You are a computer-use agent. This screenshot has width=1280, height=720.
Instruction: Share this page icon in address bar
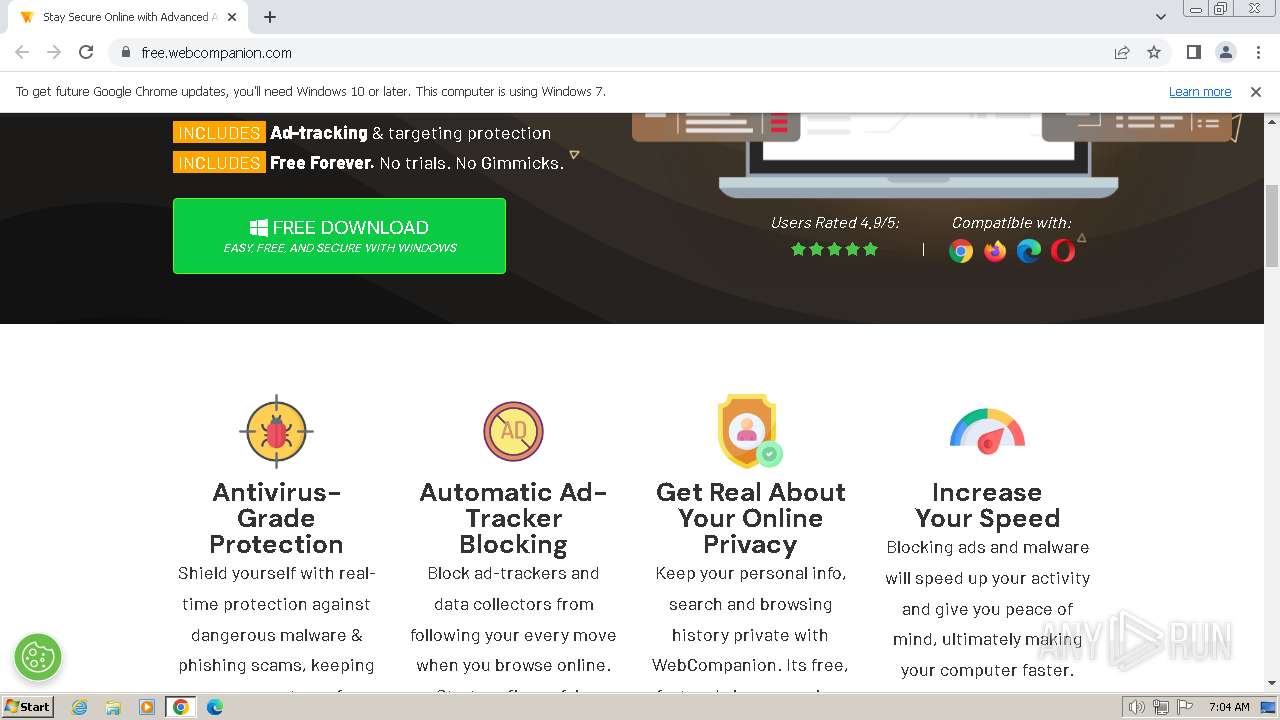click(x=1122, y=53)
